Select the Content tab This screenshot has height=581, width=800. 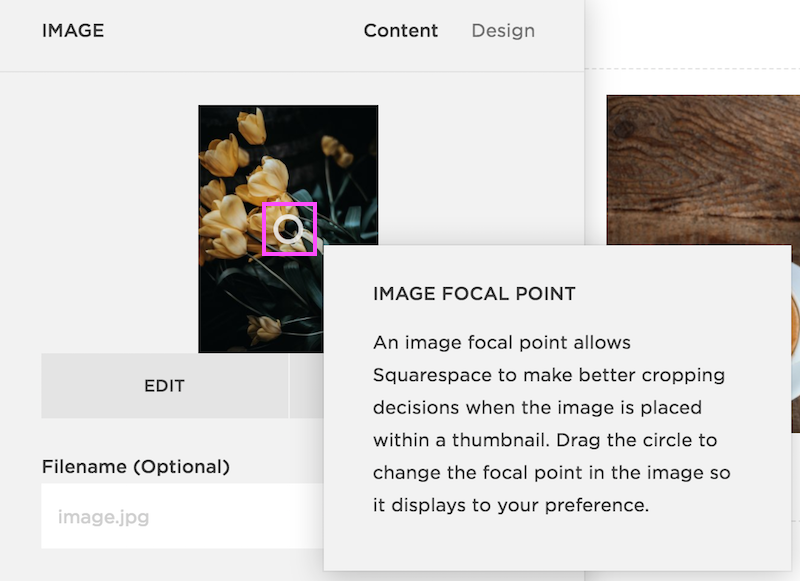point(401,31)
